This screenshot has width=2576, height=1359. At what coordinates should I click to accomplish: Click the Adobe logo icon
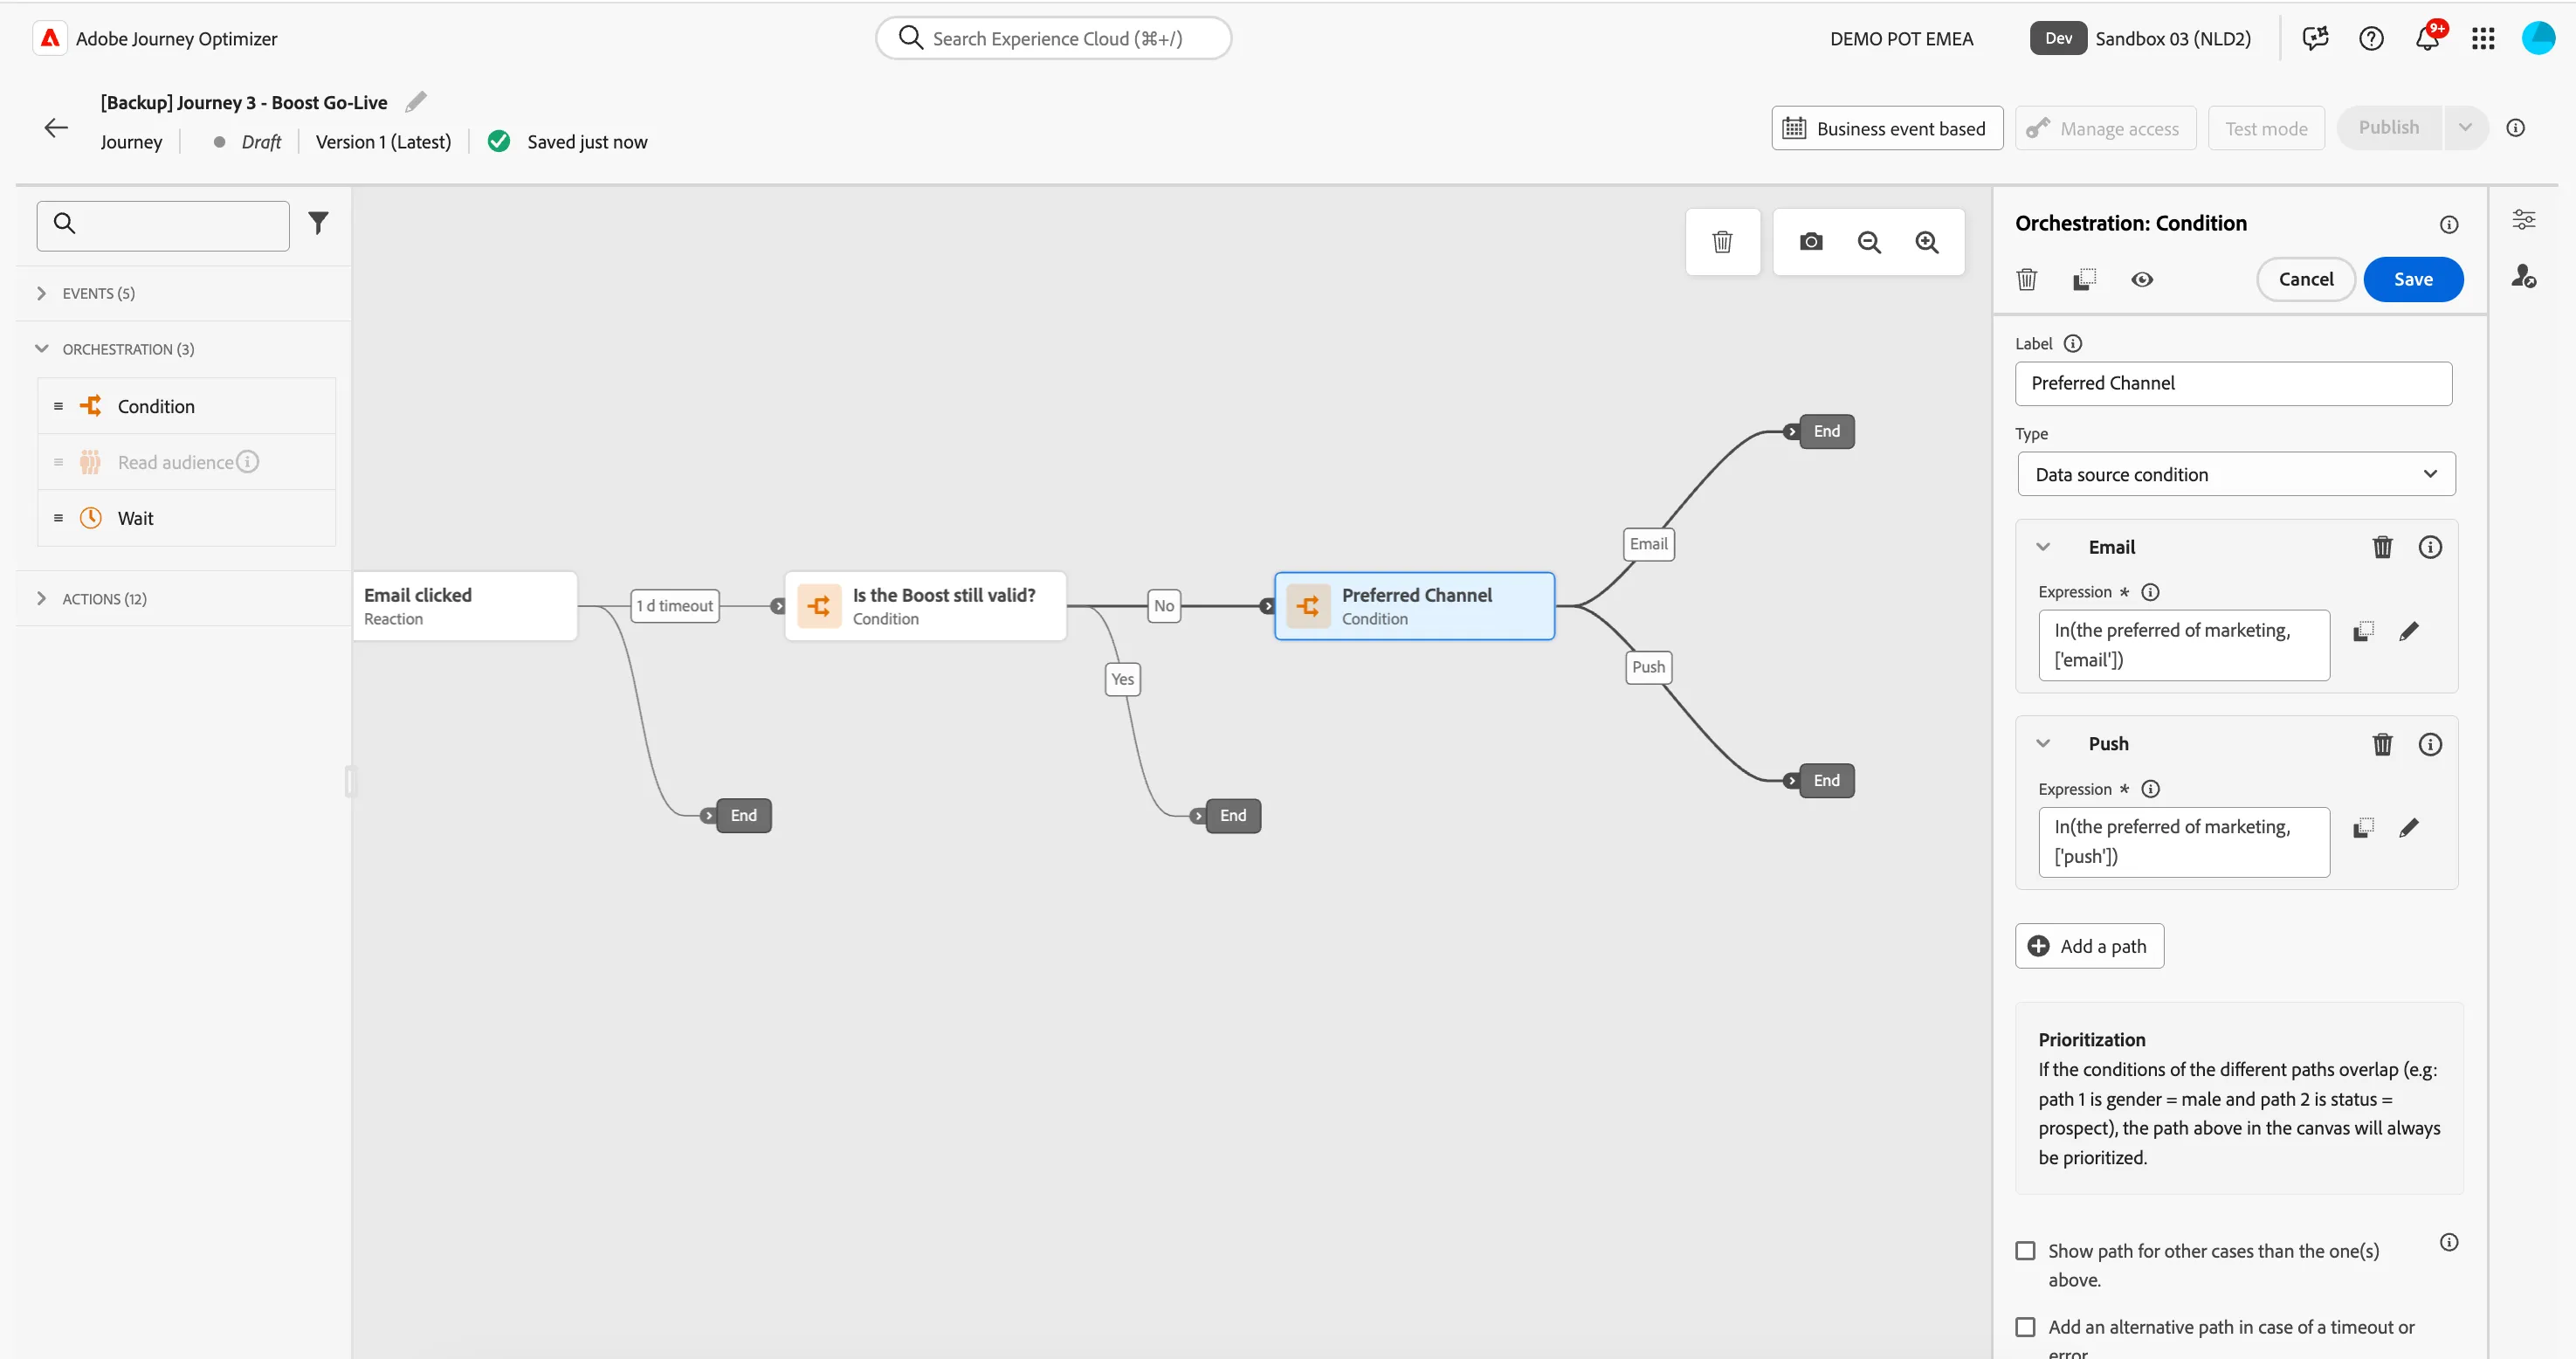pyautogui.click(x=50, y=38)
